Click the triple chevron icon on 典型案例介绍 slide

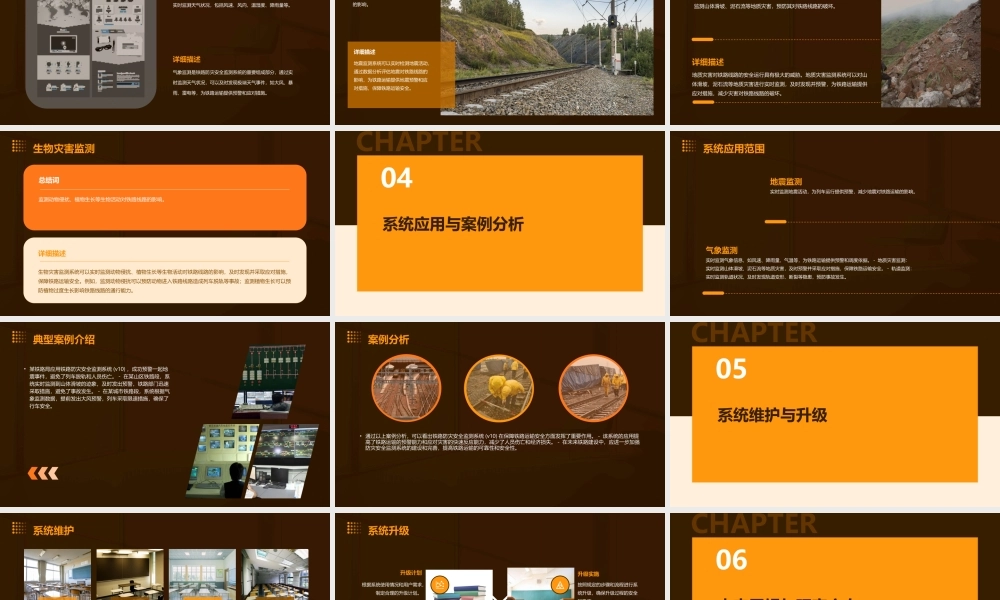(x=43, y=473)
